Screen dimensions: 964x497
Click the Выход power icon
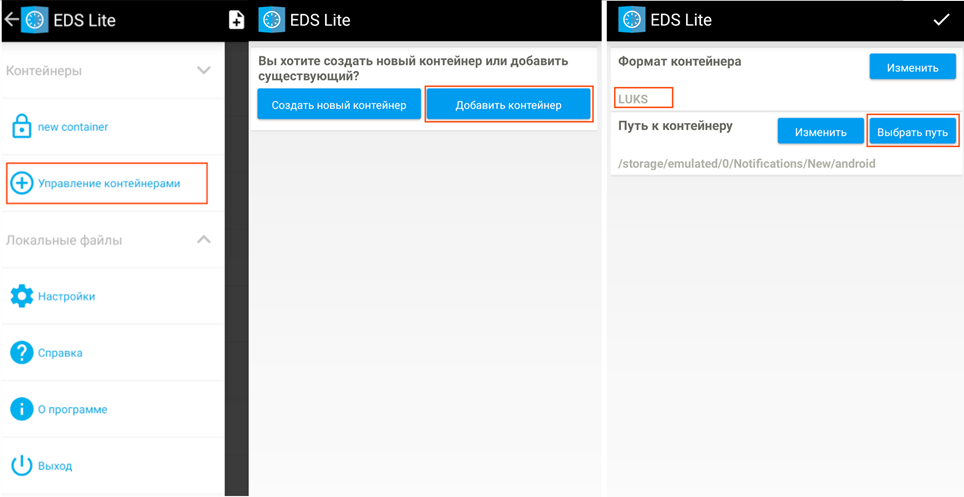pos(21,466)
